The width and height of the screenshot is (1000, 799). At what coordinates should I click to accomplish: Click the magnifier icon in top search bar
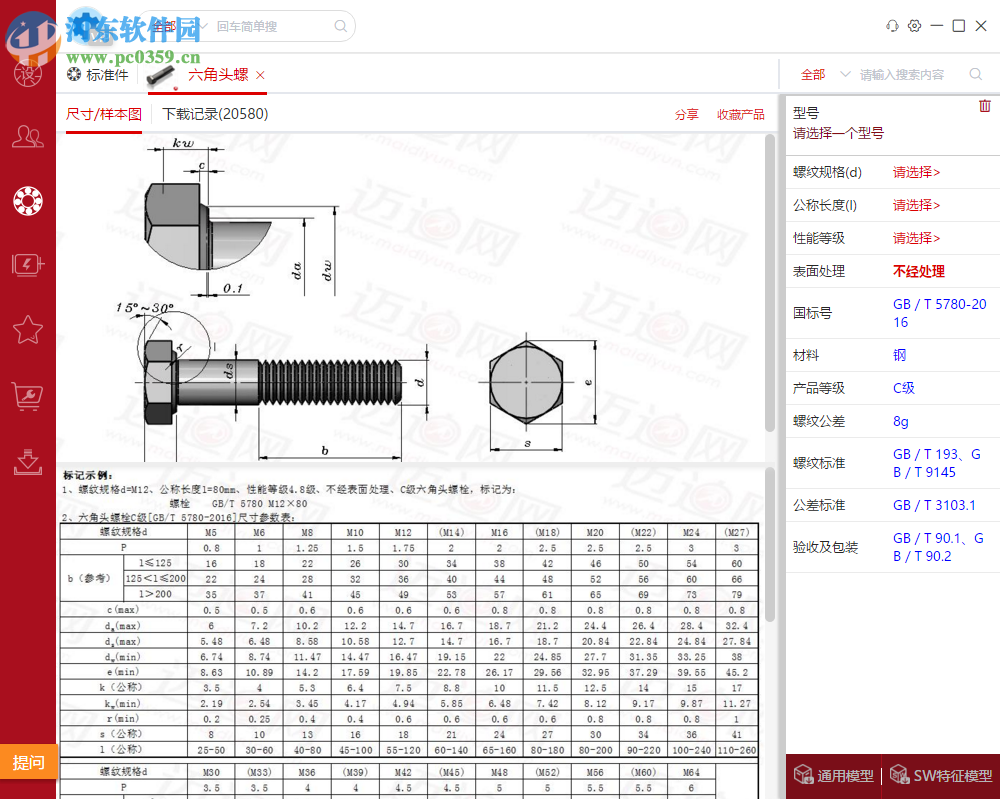339,26
